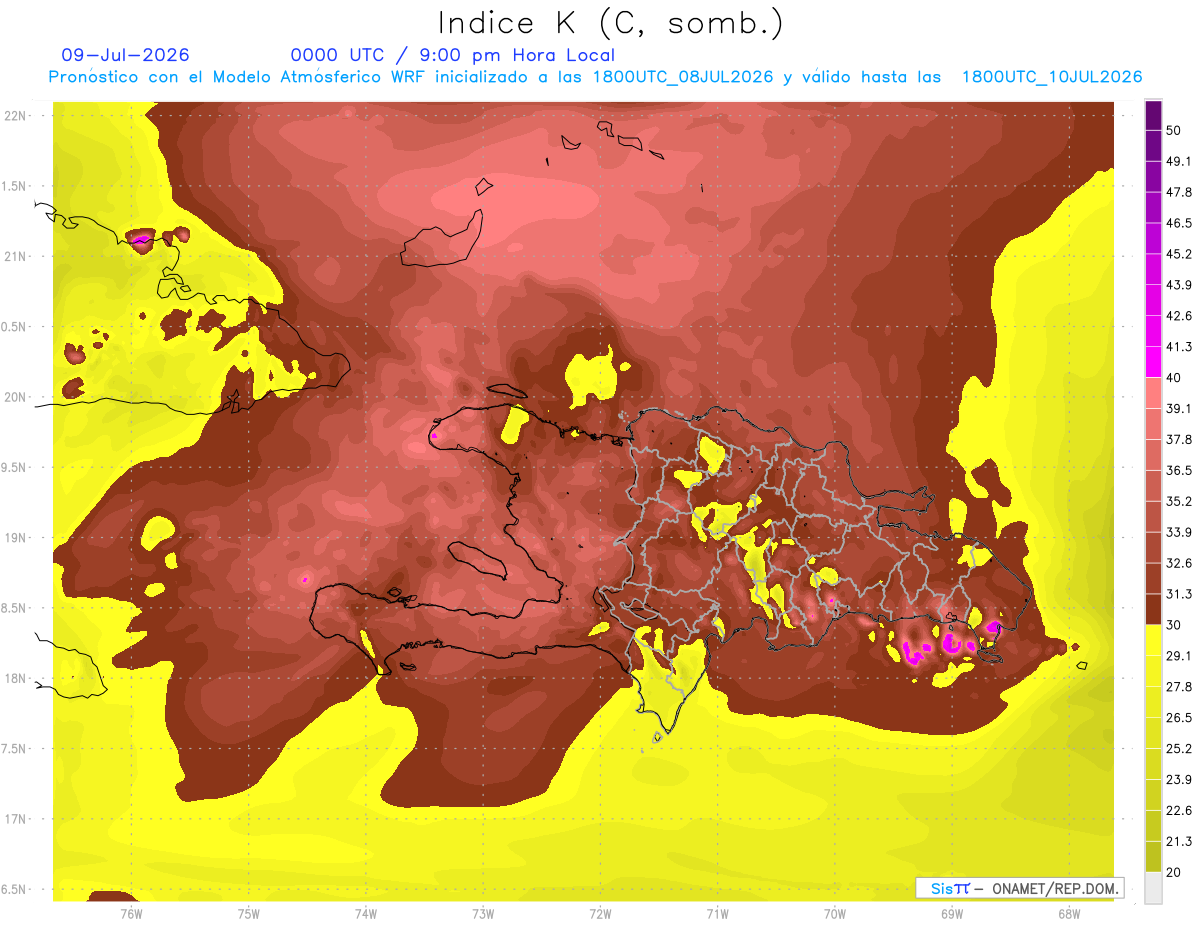Click the colorbar value "43.9"
1200x927 pixels.
click(1179, 286)
